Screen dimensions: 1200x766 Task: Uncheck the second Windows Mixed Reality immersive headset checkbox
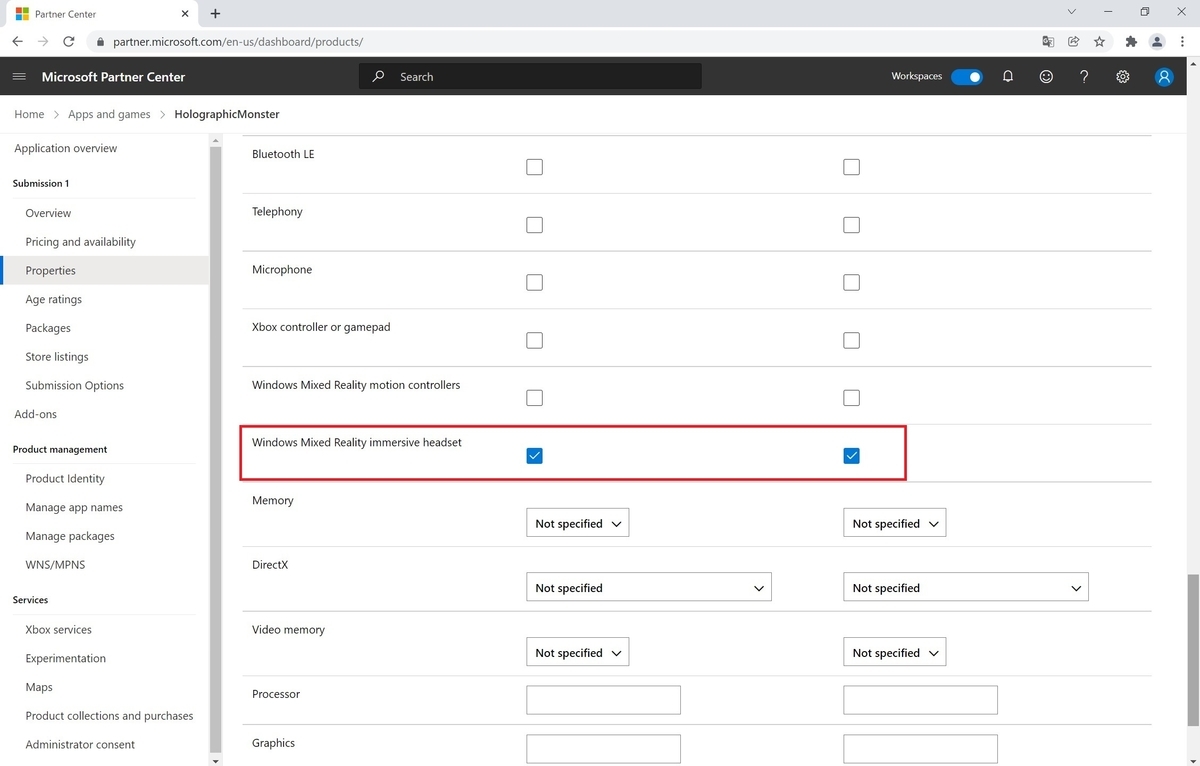tap(852, 456)
